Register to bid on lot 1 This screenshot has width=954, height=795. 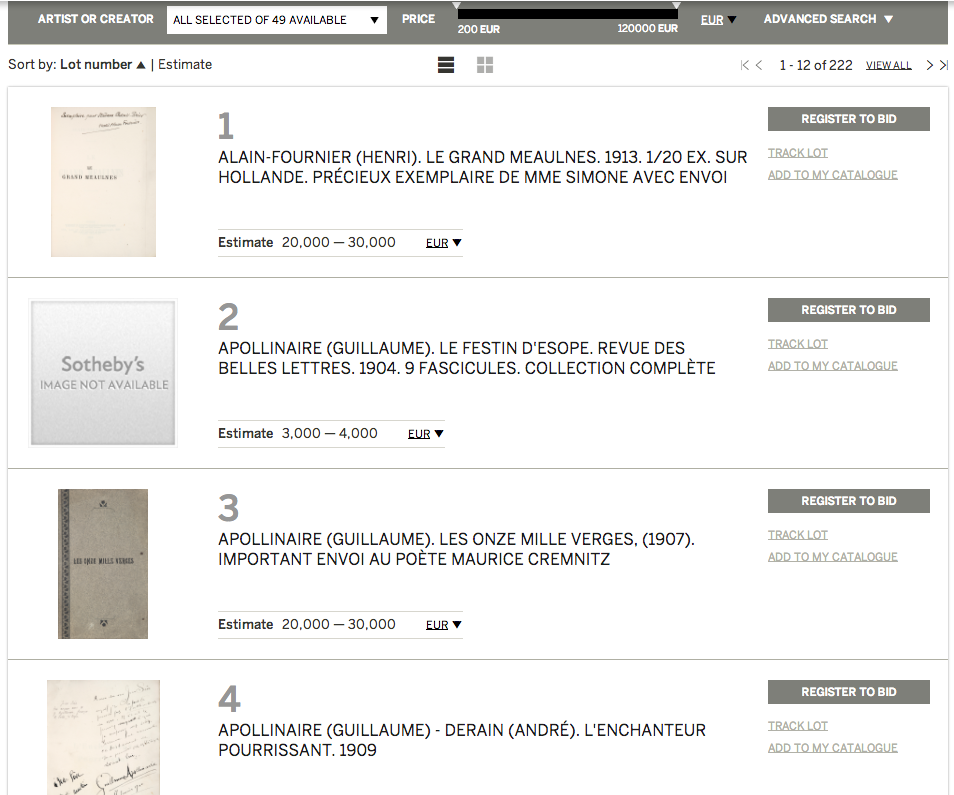click(849, 119)
